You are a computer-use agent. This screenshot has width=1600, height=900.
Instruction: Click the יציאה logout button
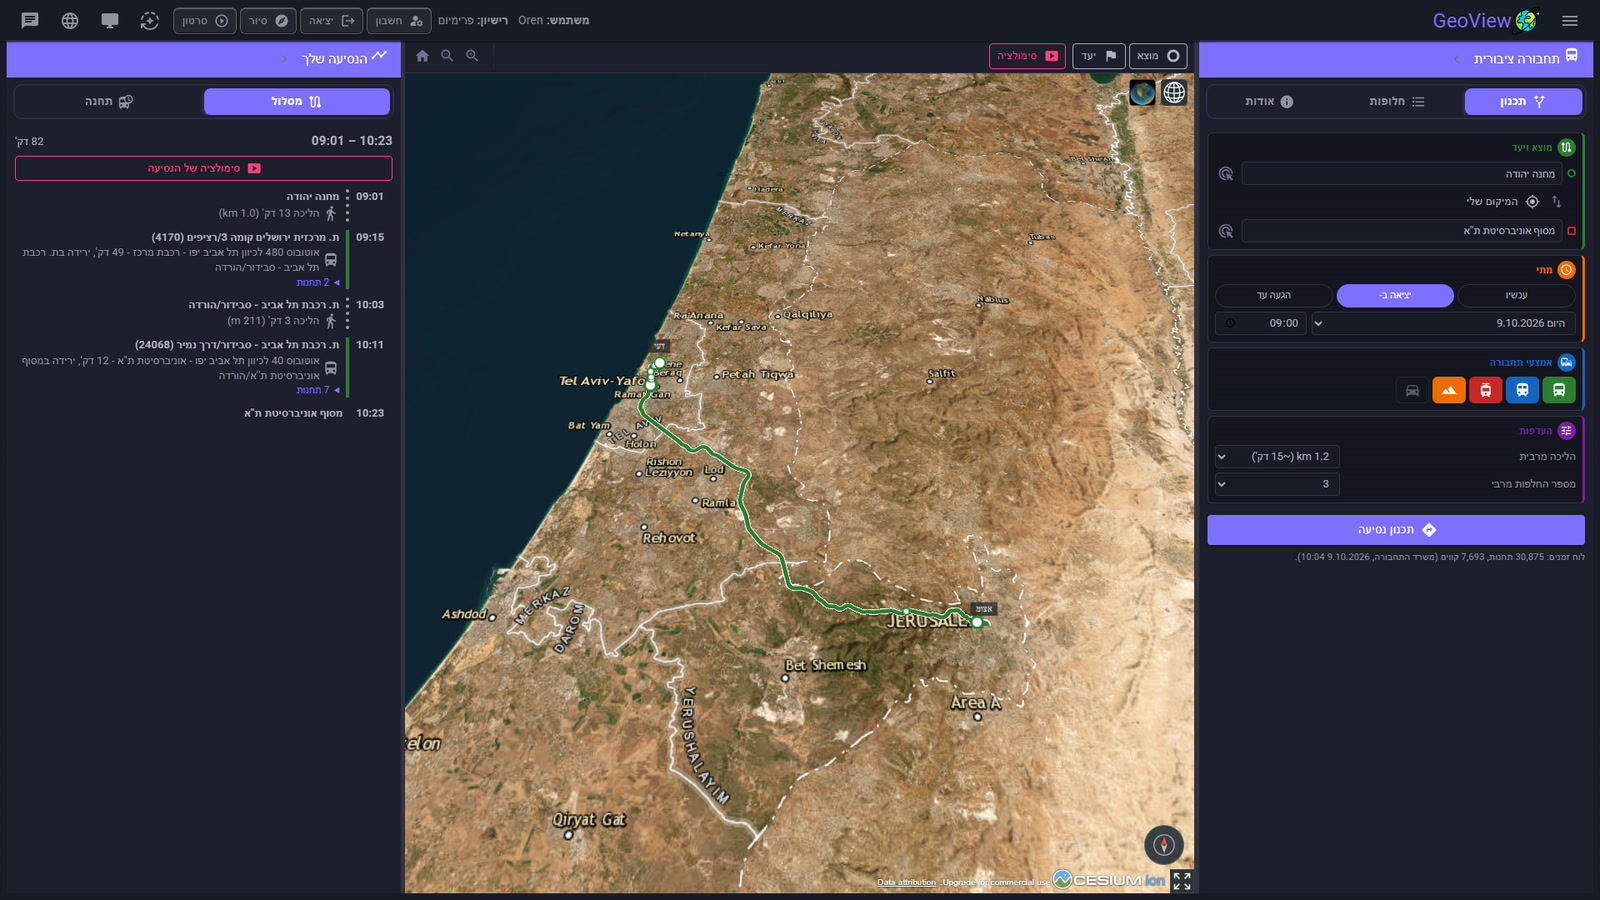tap(332, 20)
